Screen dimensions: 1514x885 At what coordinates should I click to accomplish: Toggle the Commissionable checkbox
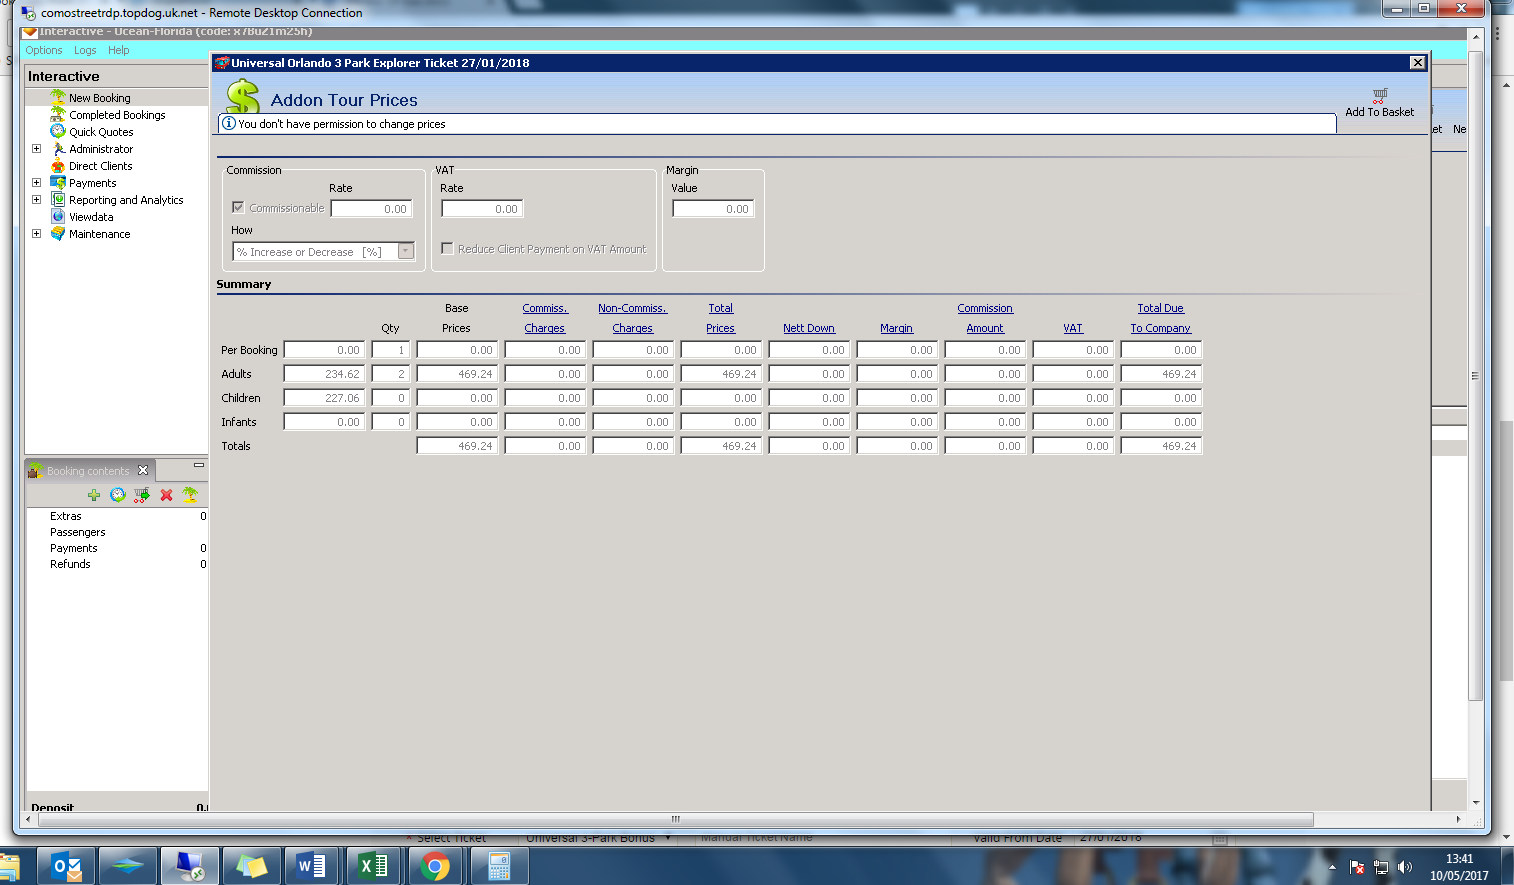[x=238, y=208]
